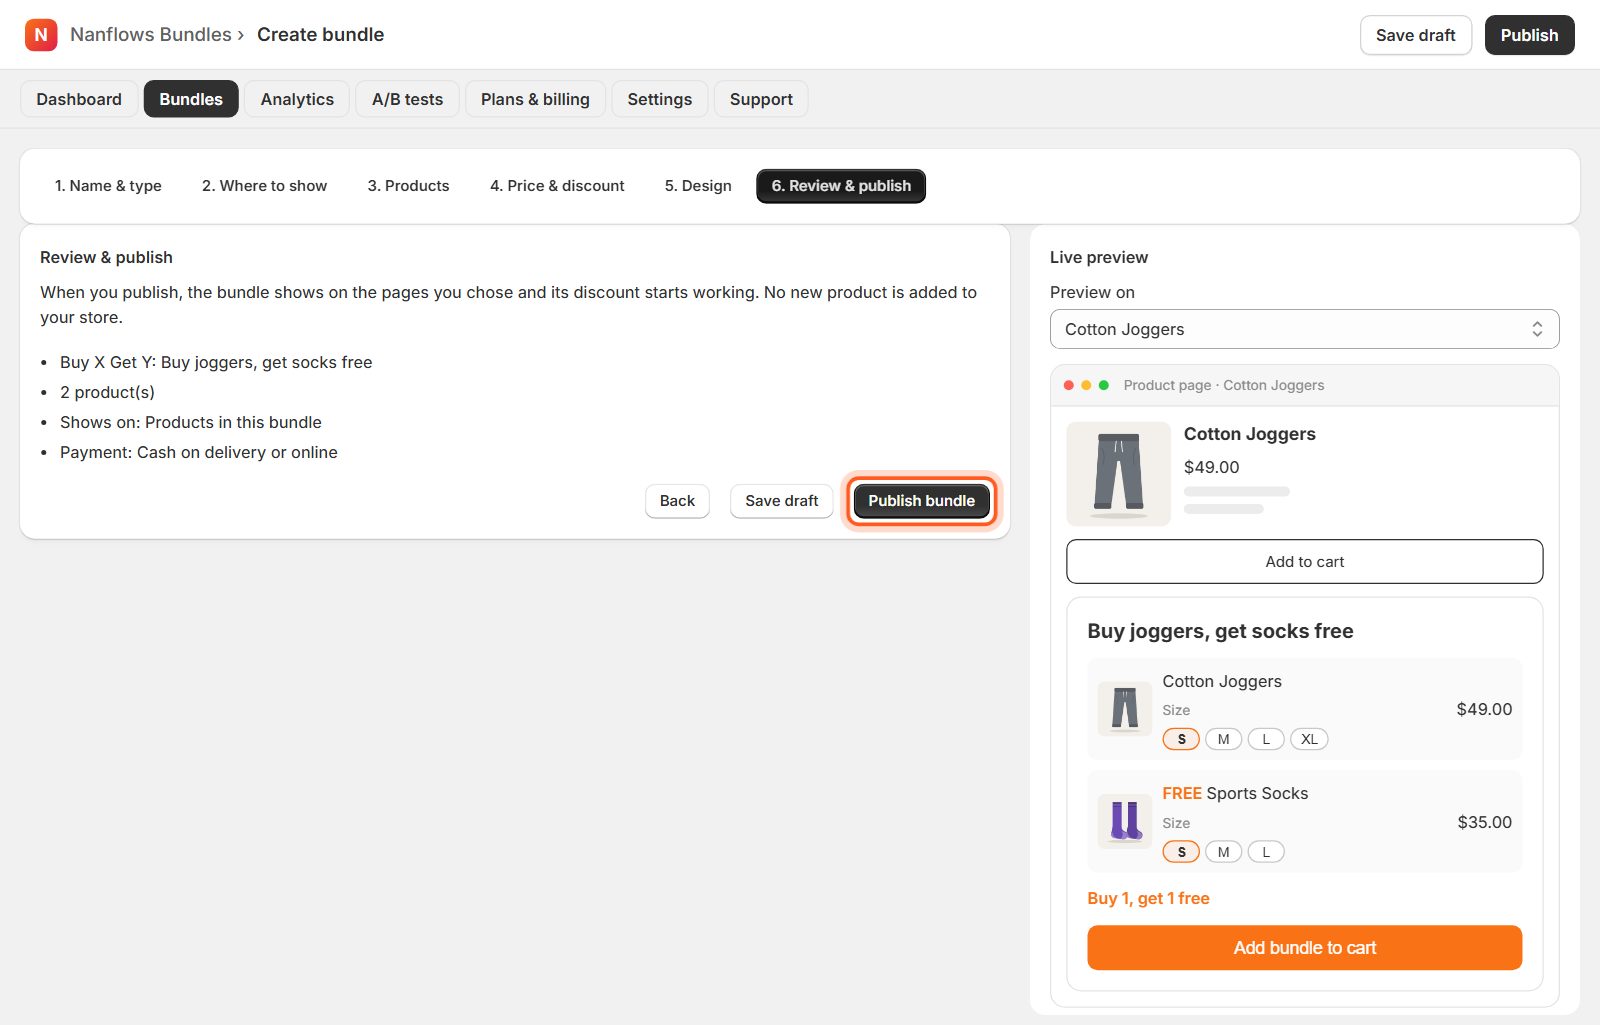Open the Support tab
The height and width of the screenshot is (1025, 1600).
761,99
